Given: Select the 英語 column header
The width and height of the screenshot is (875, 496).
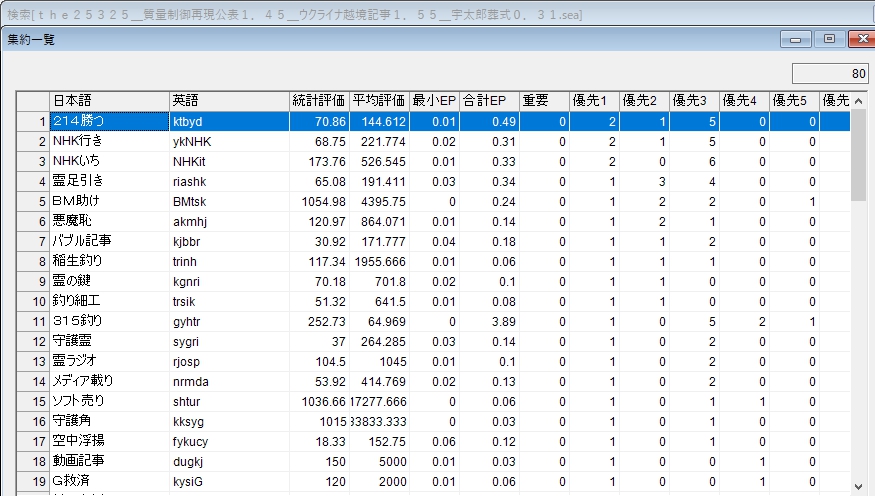Looking at the screenshot, I should (x=229, y=101).
